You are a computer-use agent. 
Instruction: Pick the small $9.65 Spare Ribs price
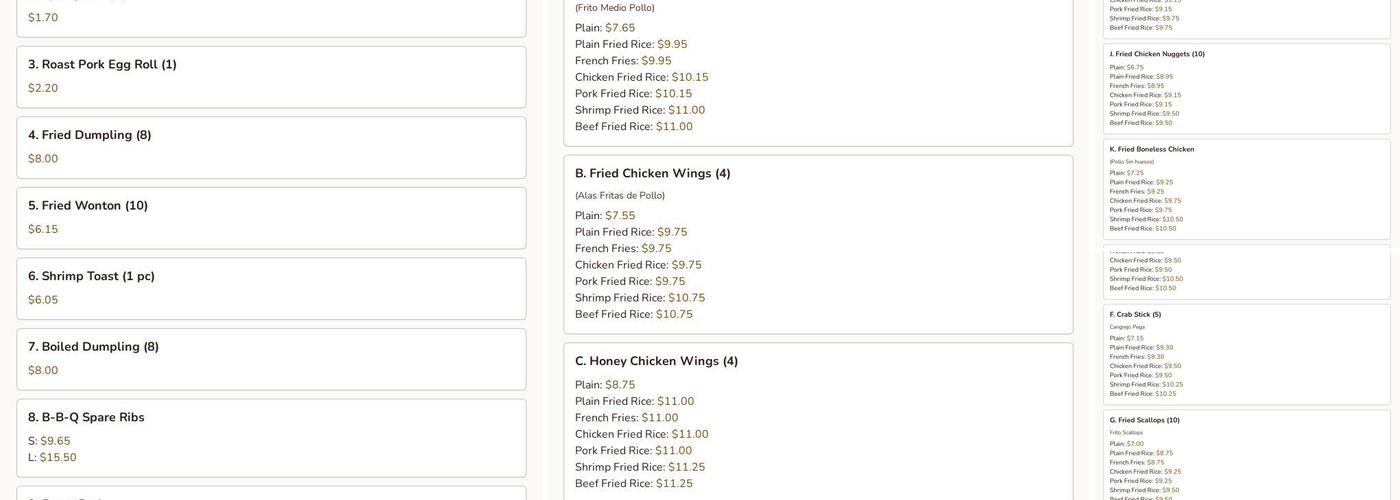(x=55, y=441)
